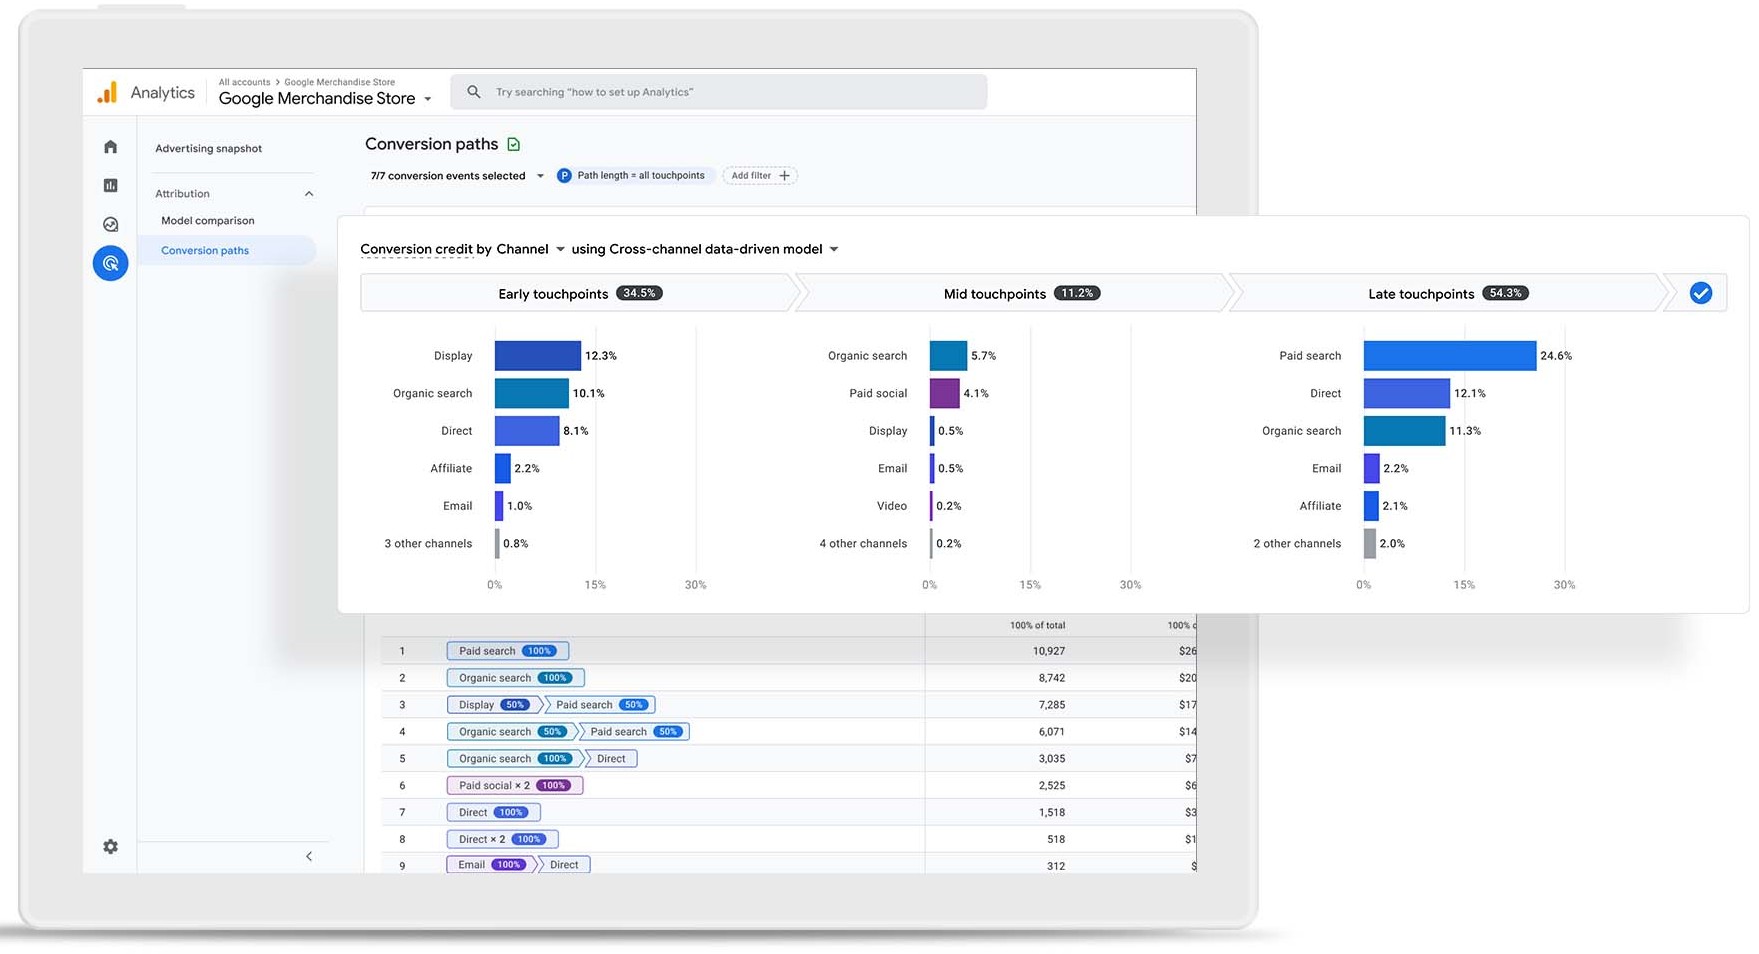Image resolution: width=1759 pixels, height=954 pixels.
Task: Open Advertising snapshot in the menu
Action: [x=208, y=148]
